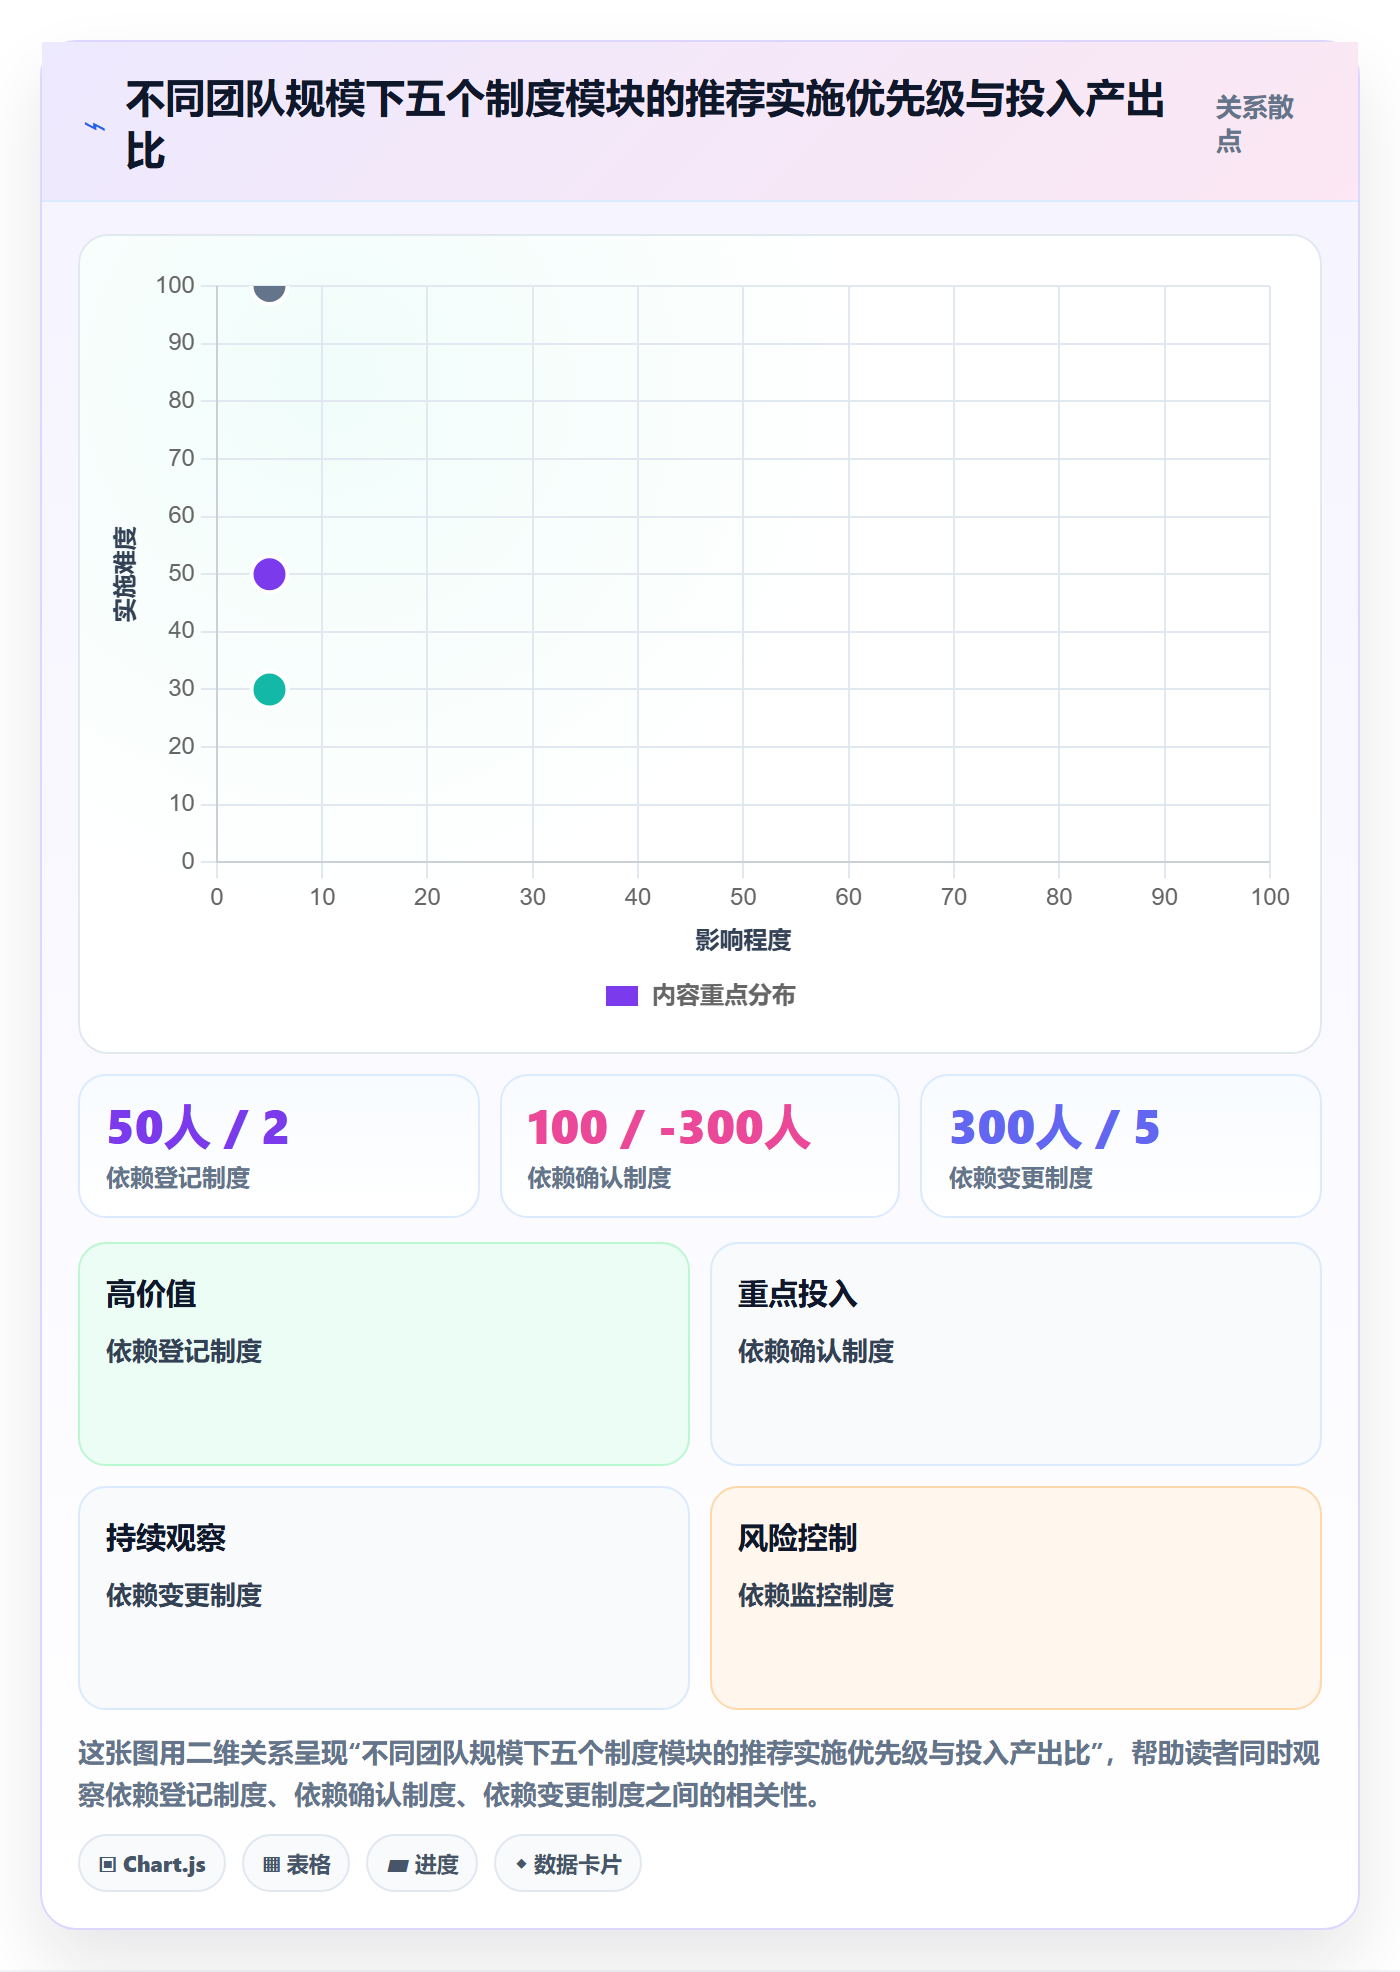Click the lightning bolt icon beside the title
The width and height of the screenshot is (1400, 1972).
95,126
